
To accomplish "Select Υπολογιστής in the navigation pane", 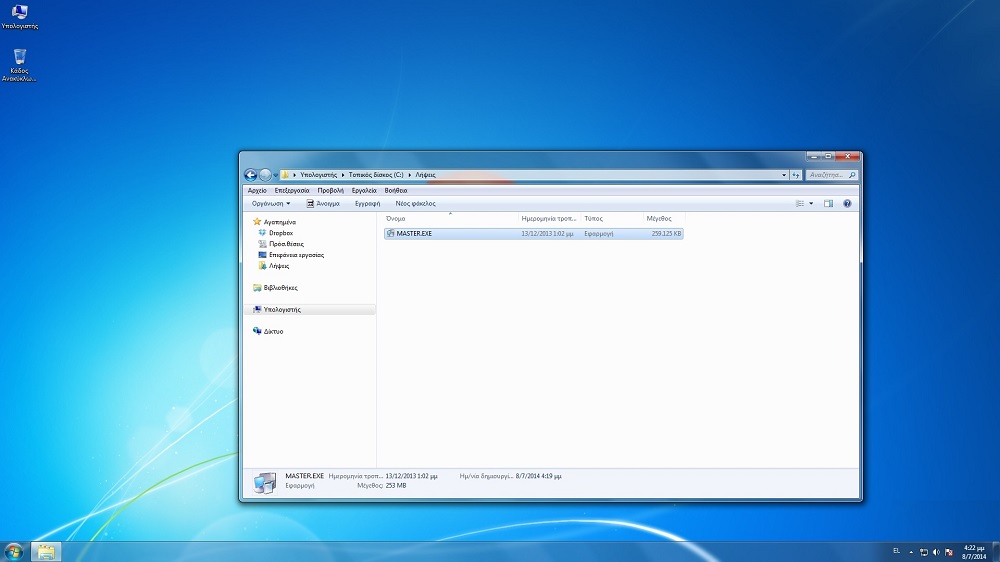I will pyautogui.click(x=282, y=309).
